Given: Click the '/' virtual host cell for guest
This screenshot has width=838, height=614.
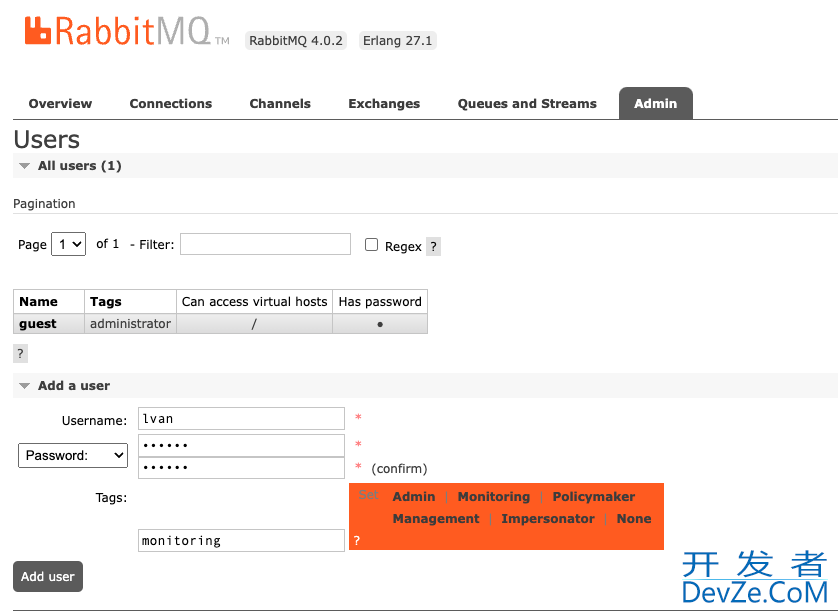Looking at the screenshot, I should coord(254,324).
